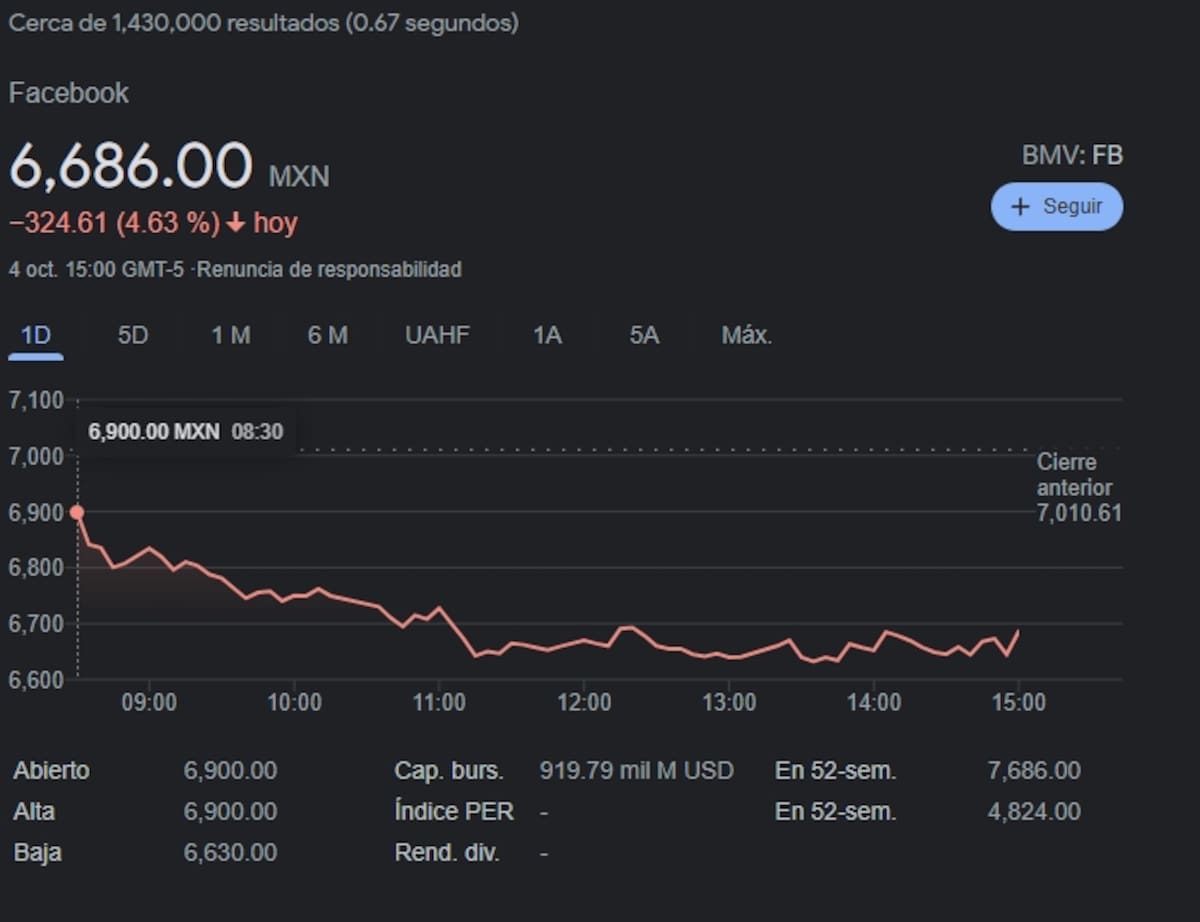
Task: Switch to the Máx. range tab
Action: coord(747,336)
